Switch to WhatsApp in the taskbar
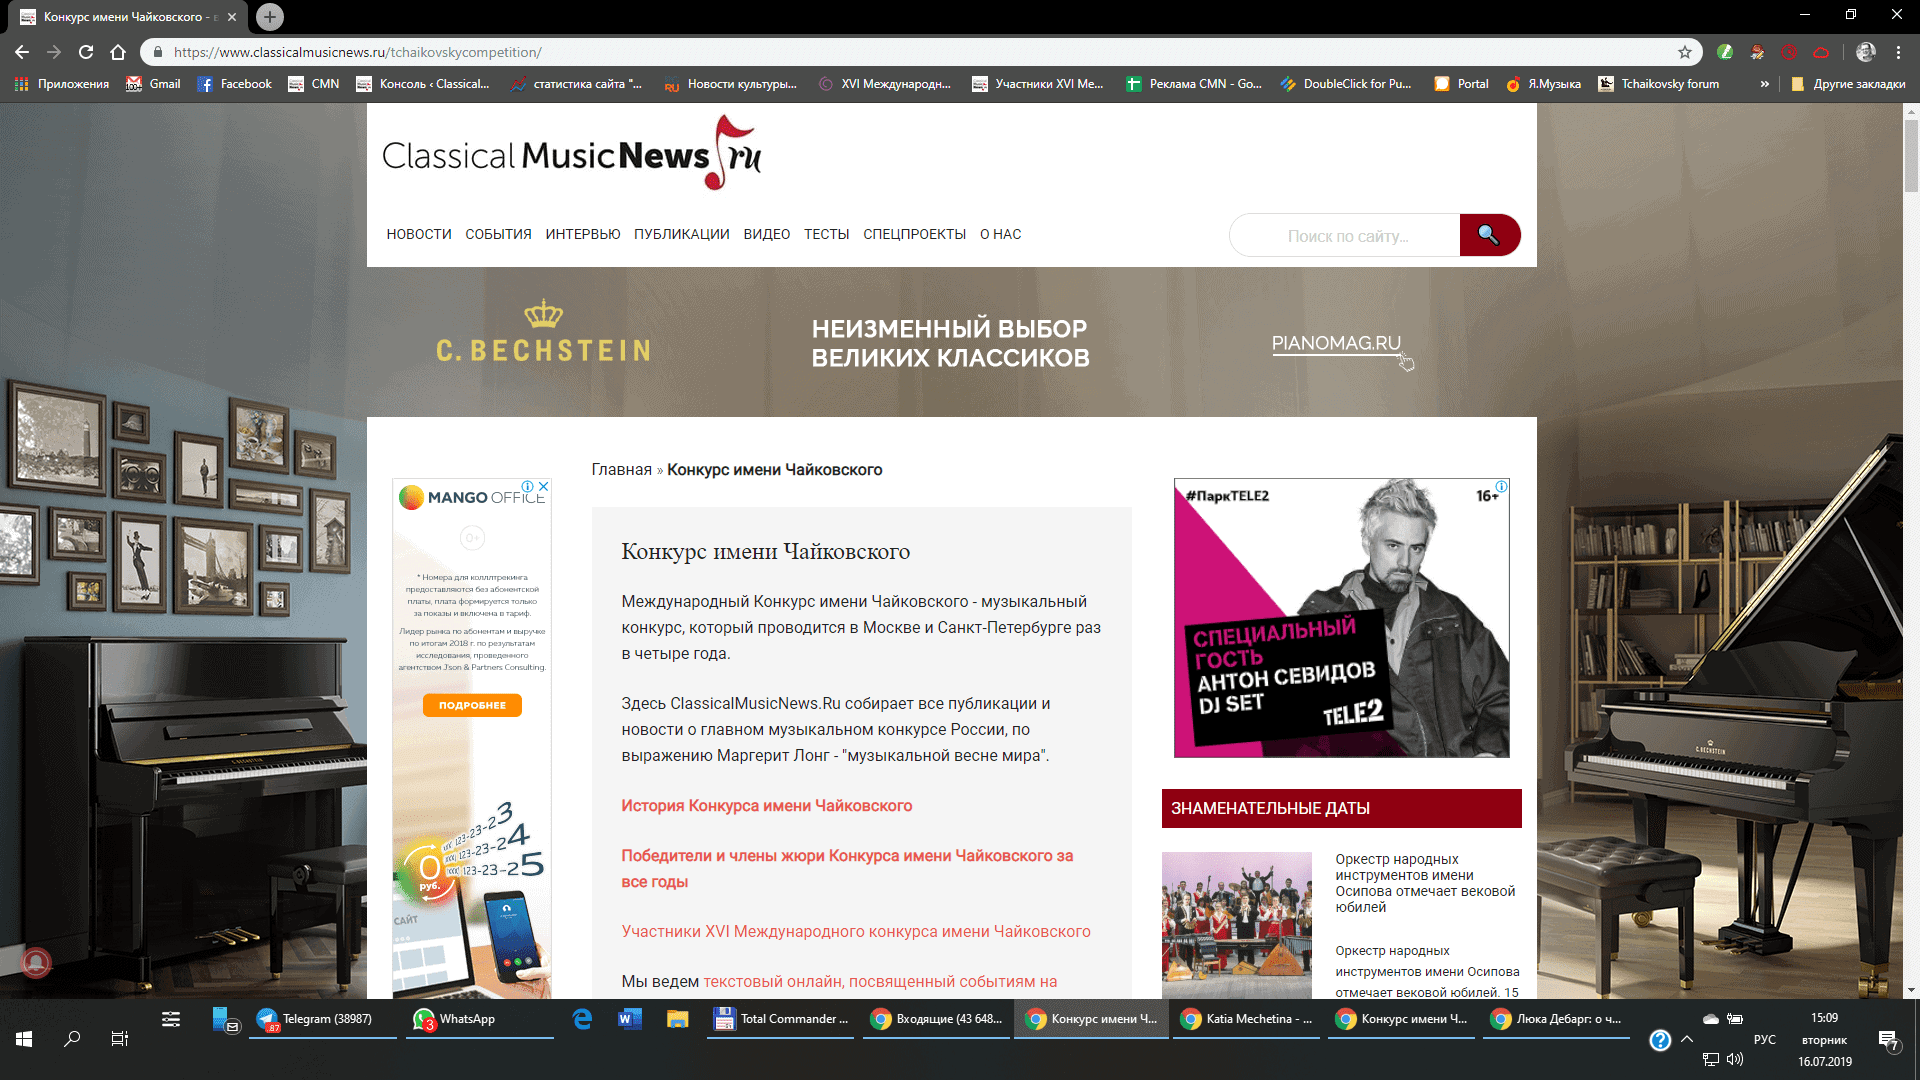Viewport: 1920px width, 1080px height. pyautogui.click(x=480, y=1019)
